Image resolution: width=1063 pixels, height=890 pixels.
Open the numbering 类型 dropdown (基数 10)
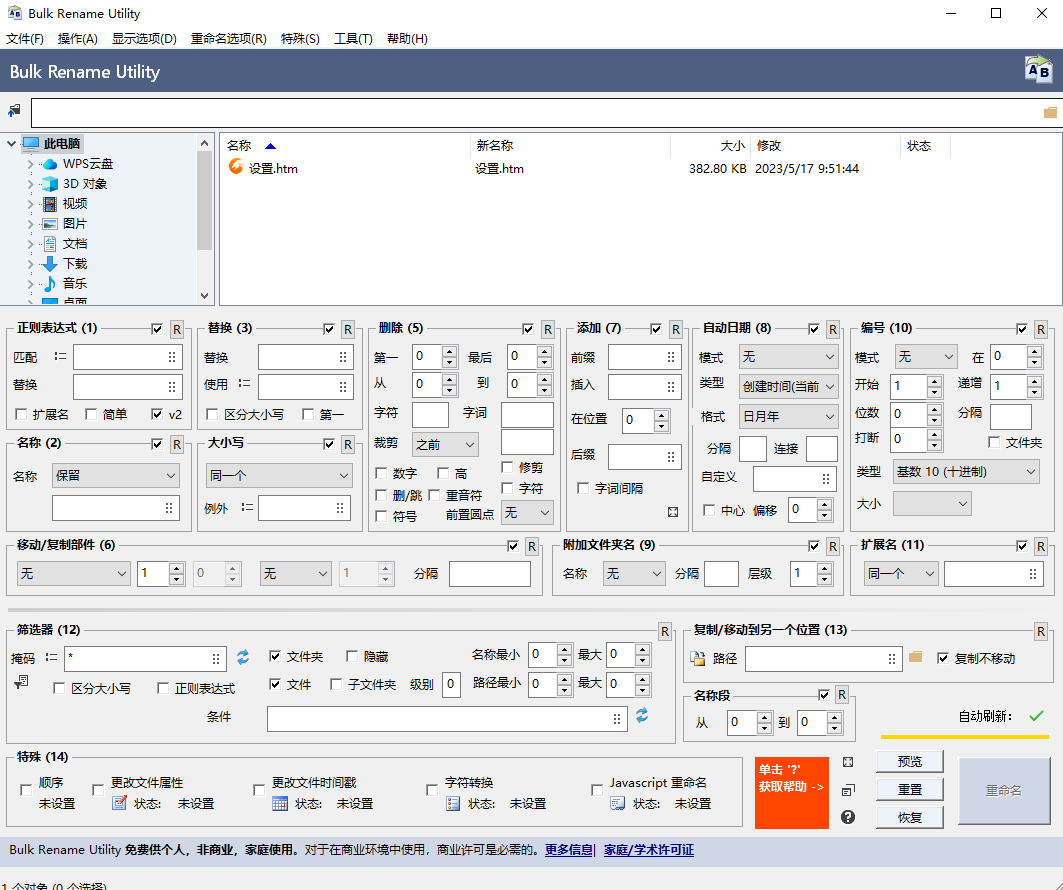(966, 471)
